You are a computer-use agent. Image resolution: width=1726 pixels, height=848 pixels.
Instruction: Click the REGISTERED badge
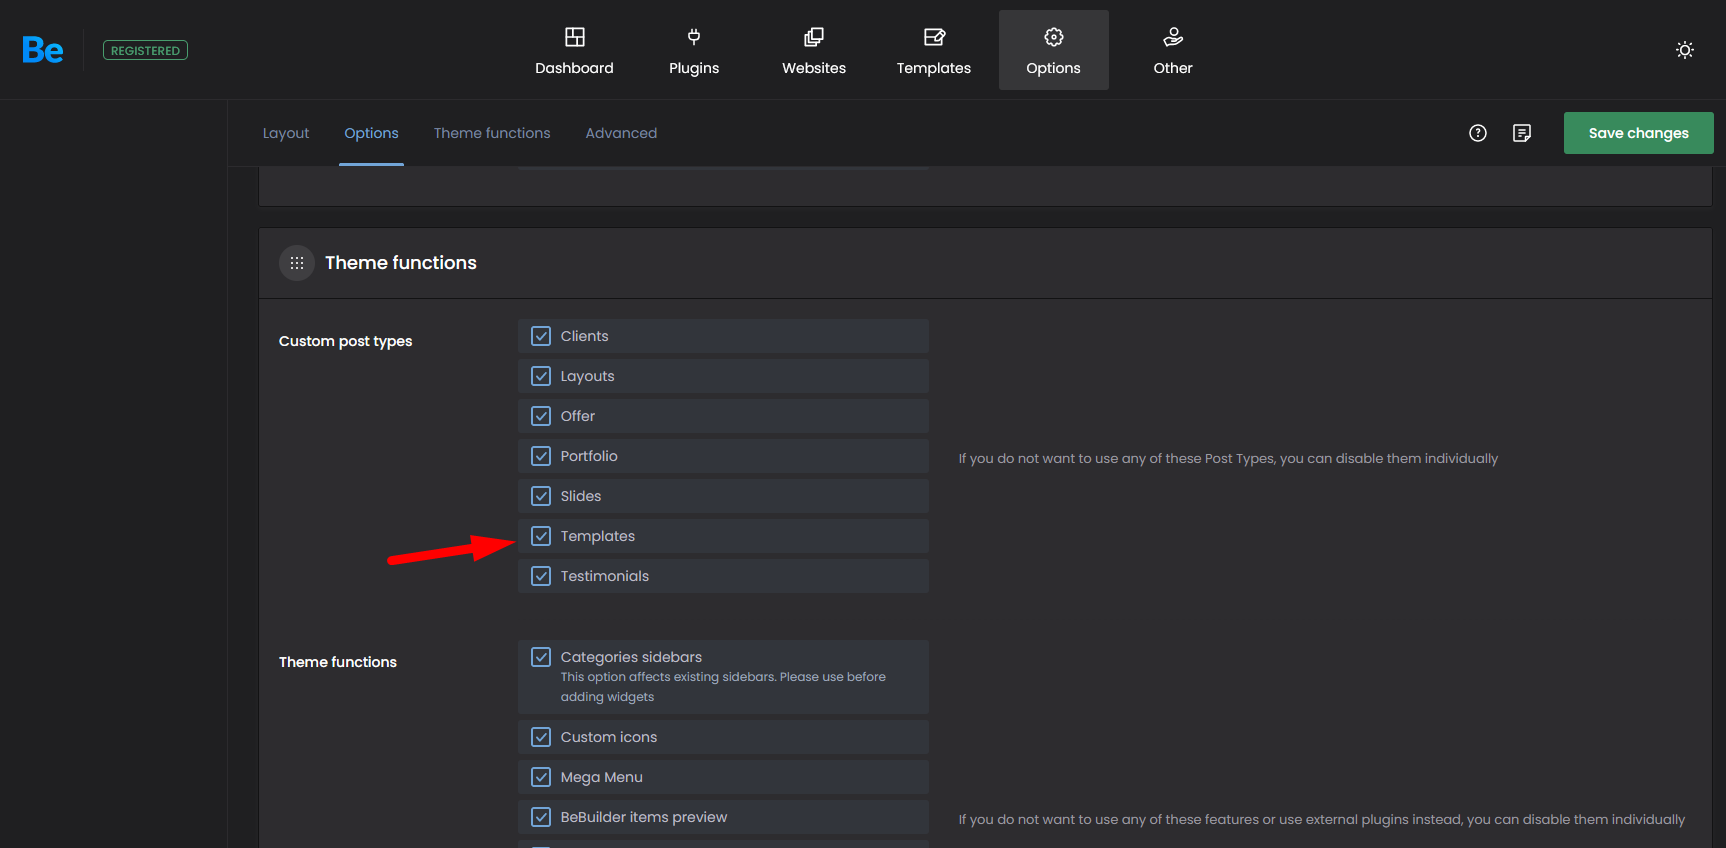tap(145, 50)
